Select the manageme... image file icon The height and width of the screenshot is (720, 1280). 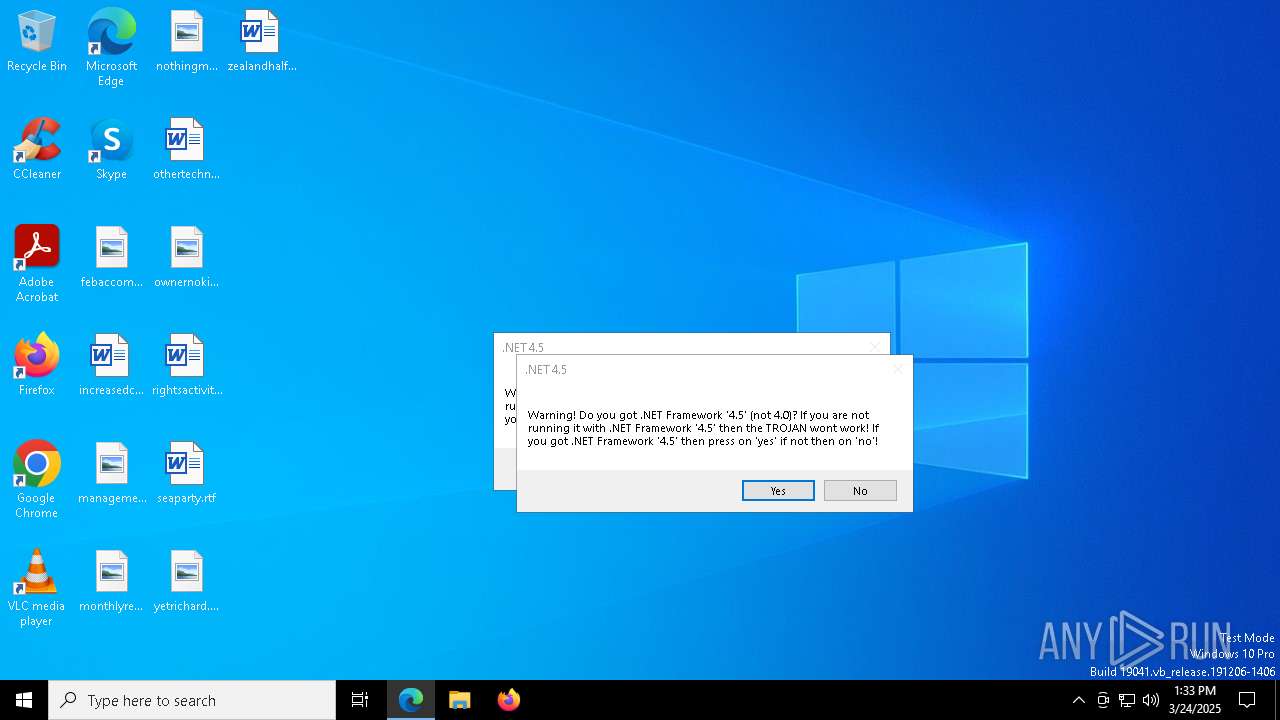coord(111,474)
